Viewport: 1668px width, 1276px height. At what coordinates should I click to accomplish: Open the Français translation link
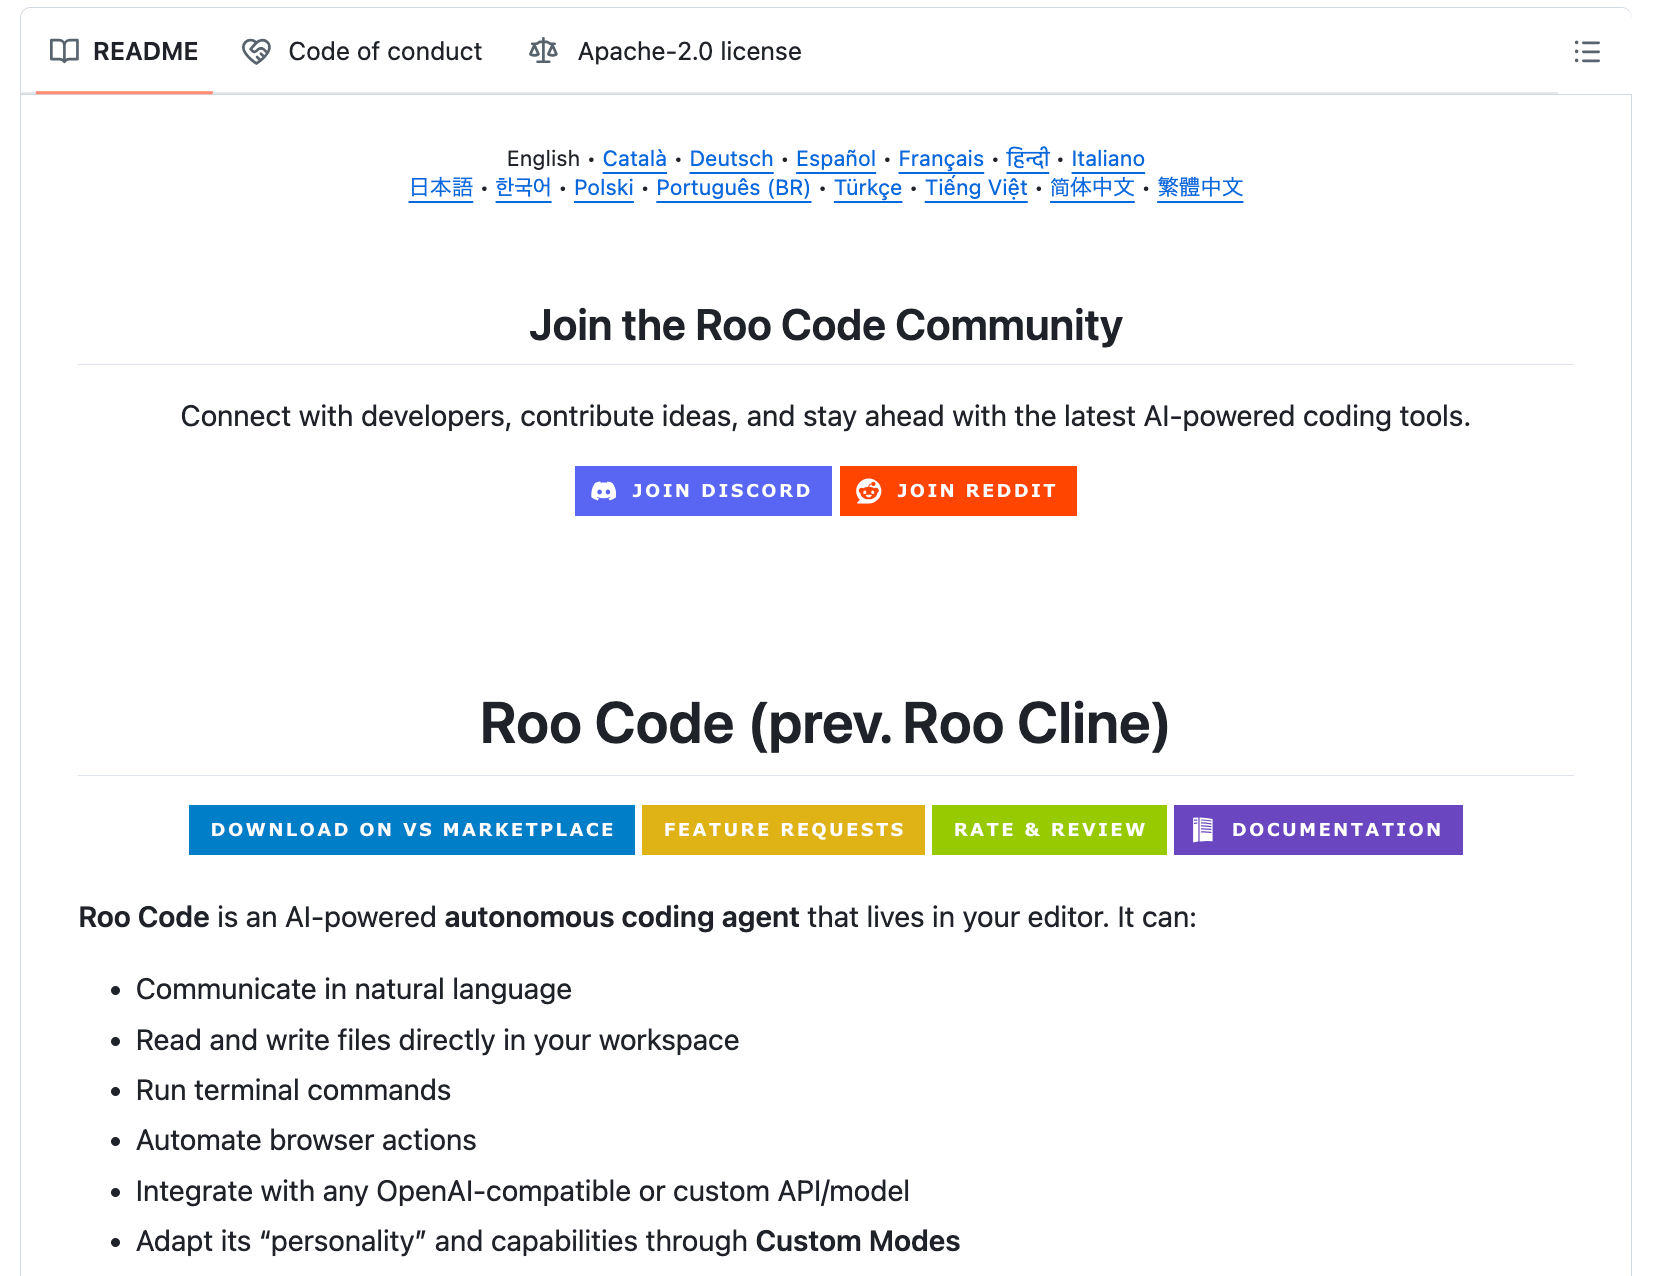click(x=941, y=159)
